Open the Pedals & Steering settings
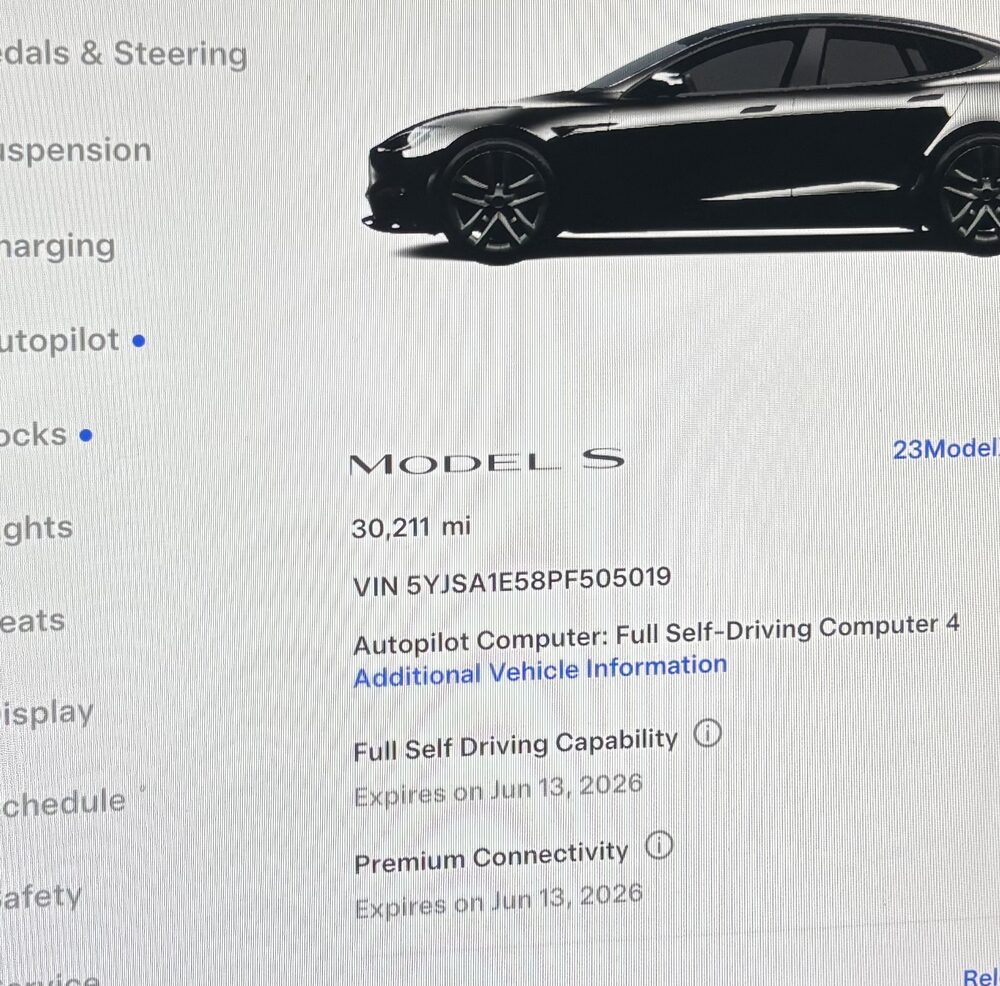Screen dimensions: 1000x986 [124, 54]
